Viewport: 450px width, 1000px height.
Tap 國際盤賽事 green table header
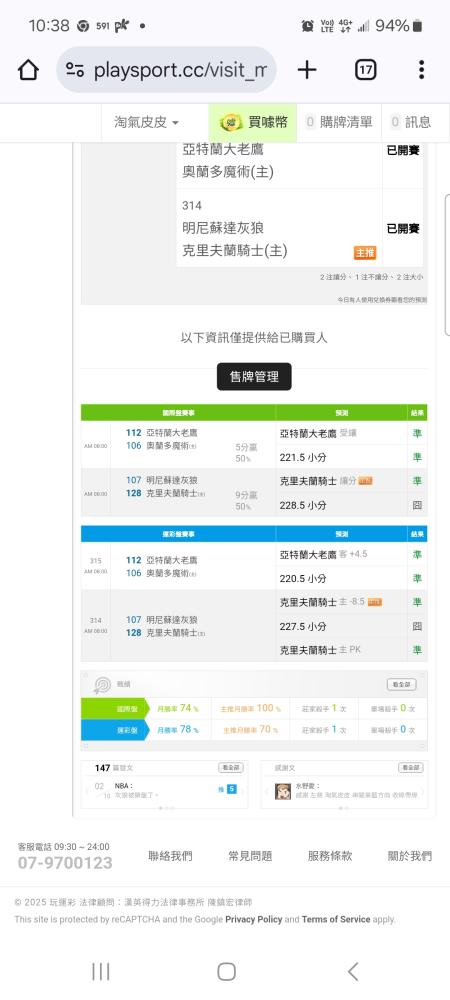178,413
